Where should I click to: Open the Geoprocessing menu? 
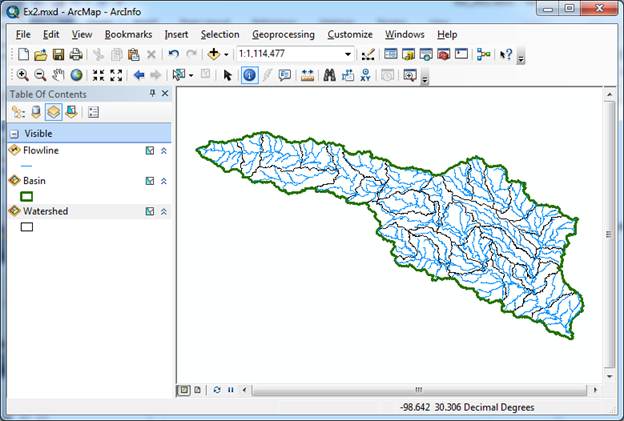(283, 34)
